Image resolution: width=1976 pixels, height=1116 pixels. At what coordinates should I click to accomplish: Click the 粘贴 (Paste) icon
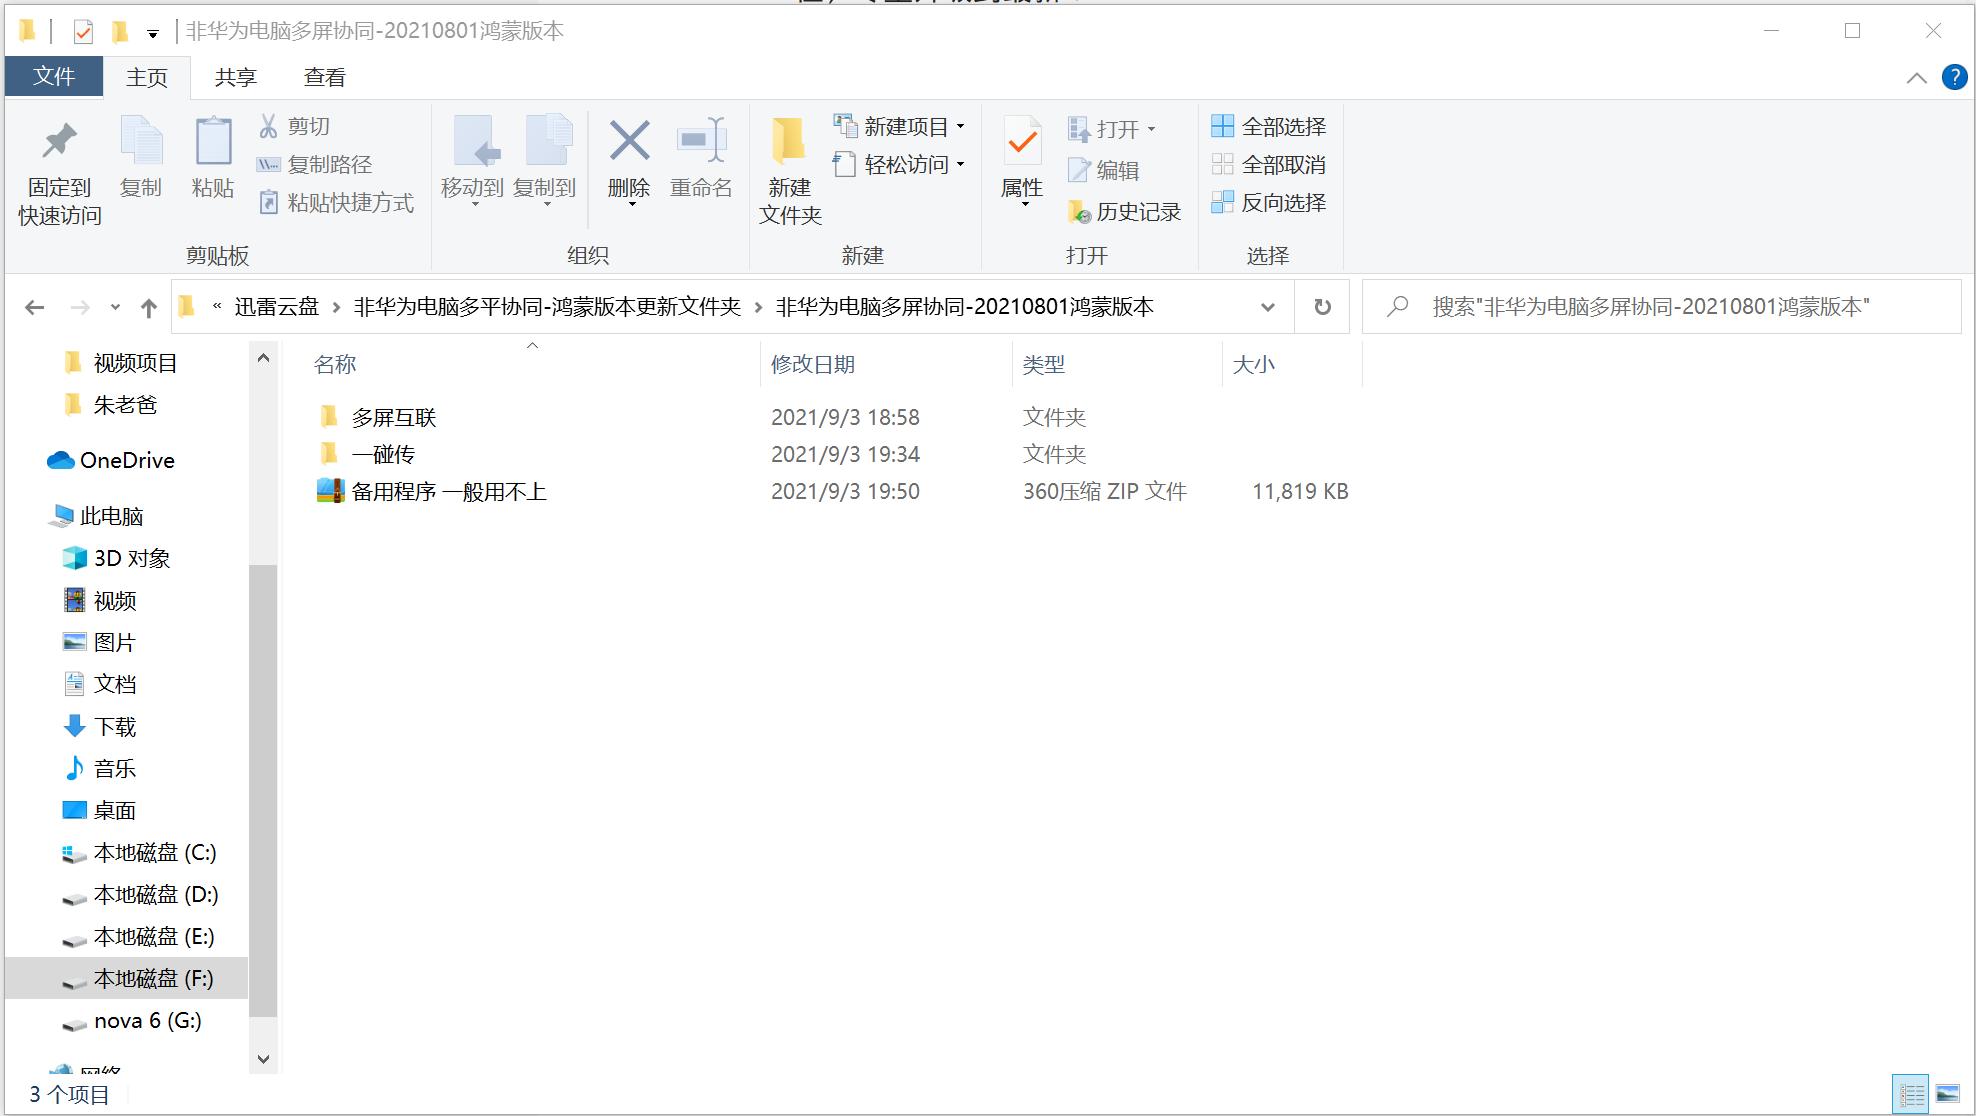(x=212, y=160)
